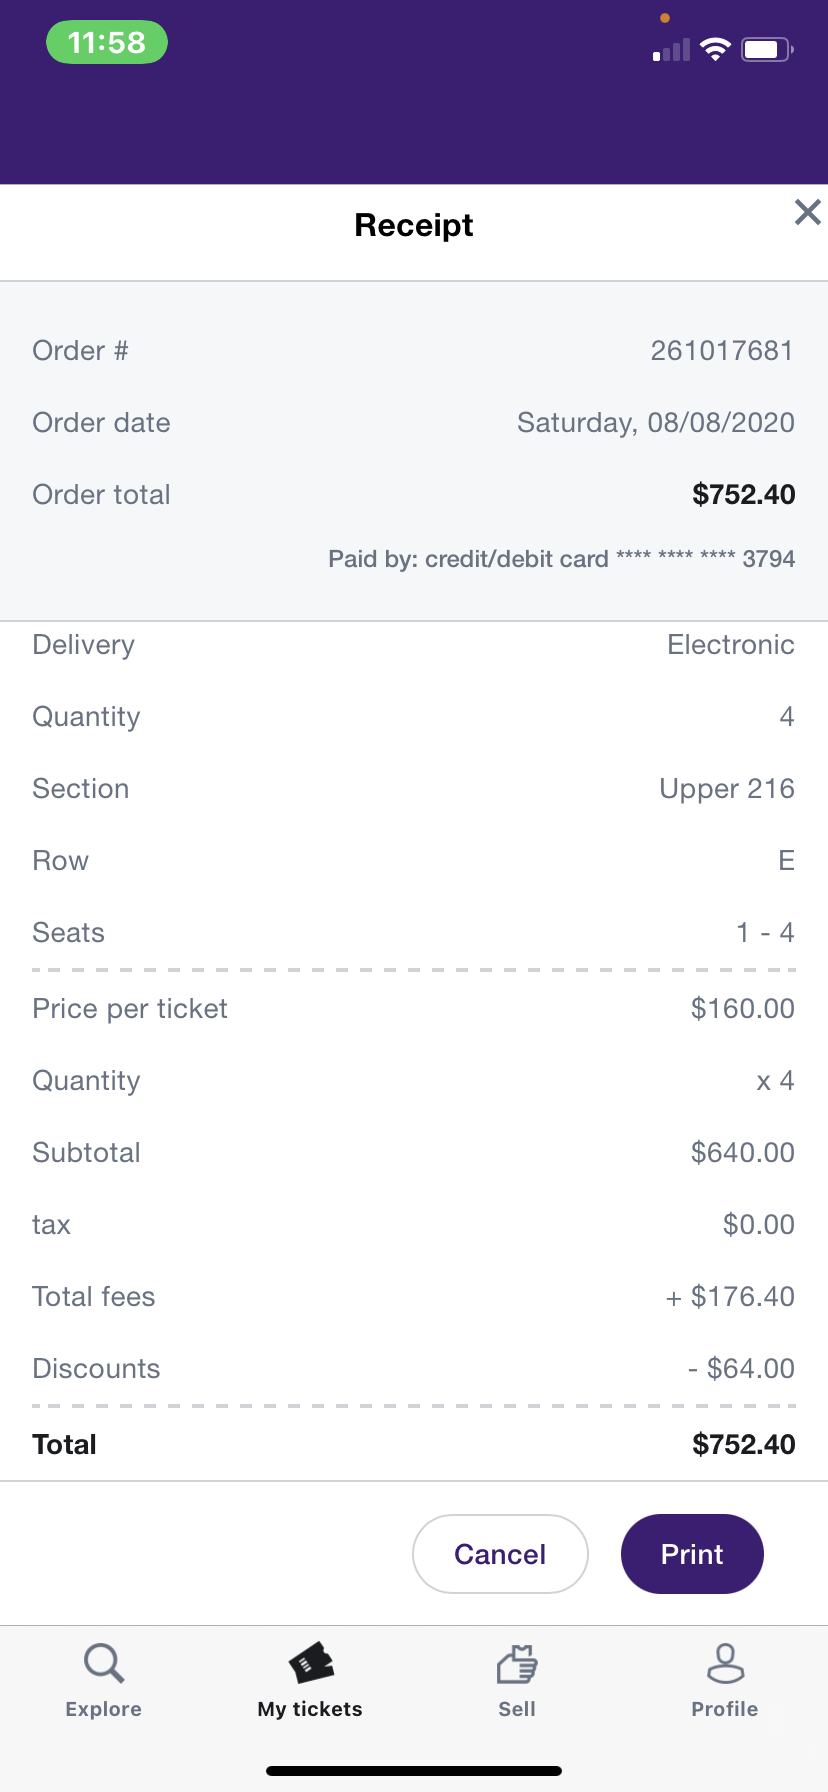Open the Profile person icon
Viewport: 828px width, 1792px height.
725,1664
